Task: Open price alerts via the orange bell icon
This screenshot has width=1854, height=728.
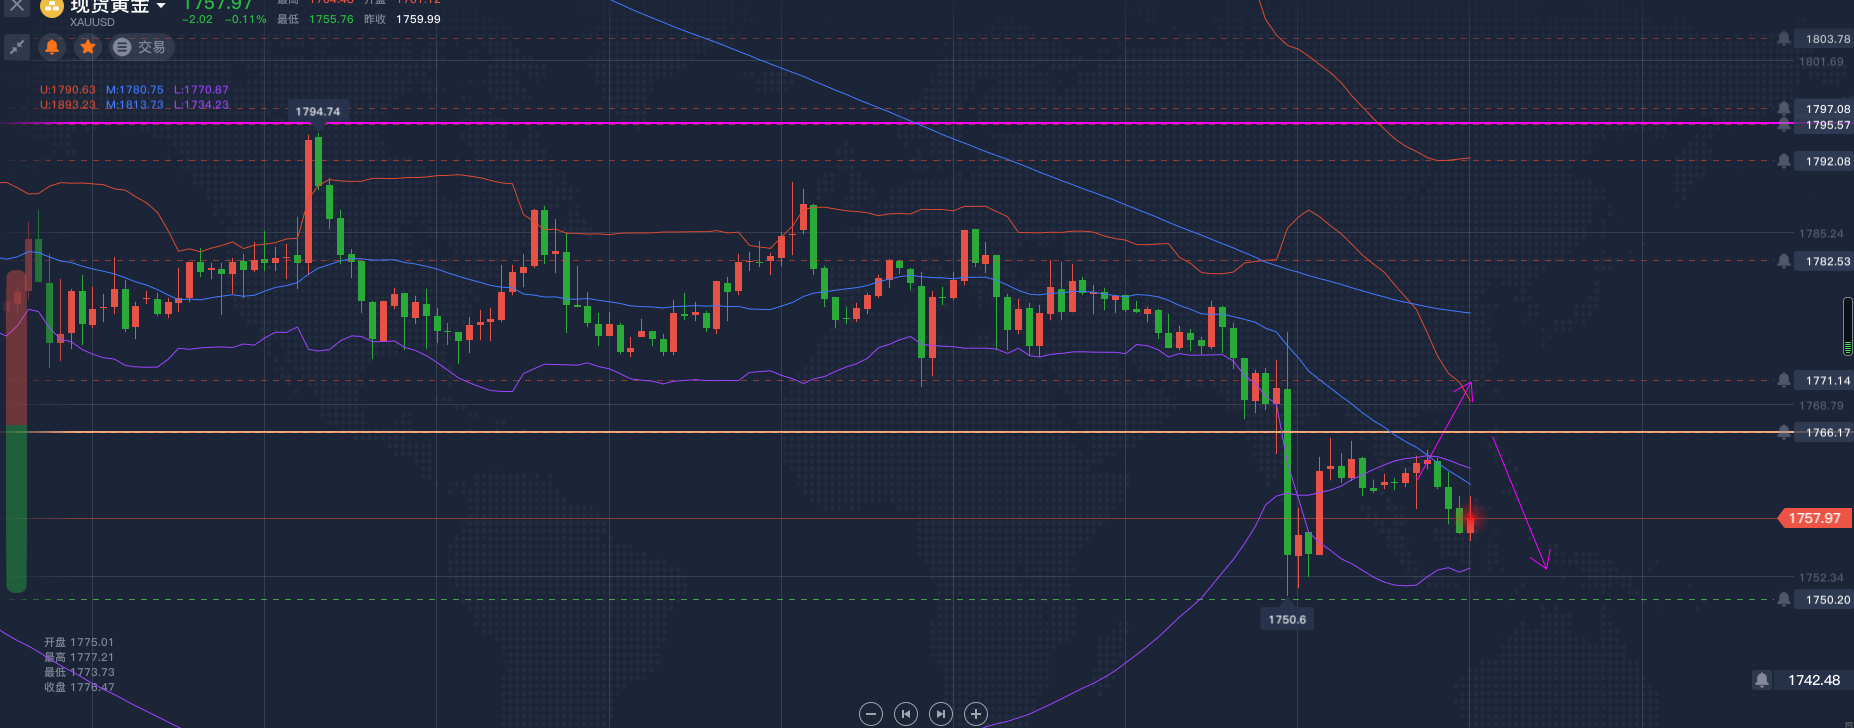Action: (x=52, y=47)
